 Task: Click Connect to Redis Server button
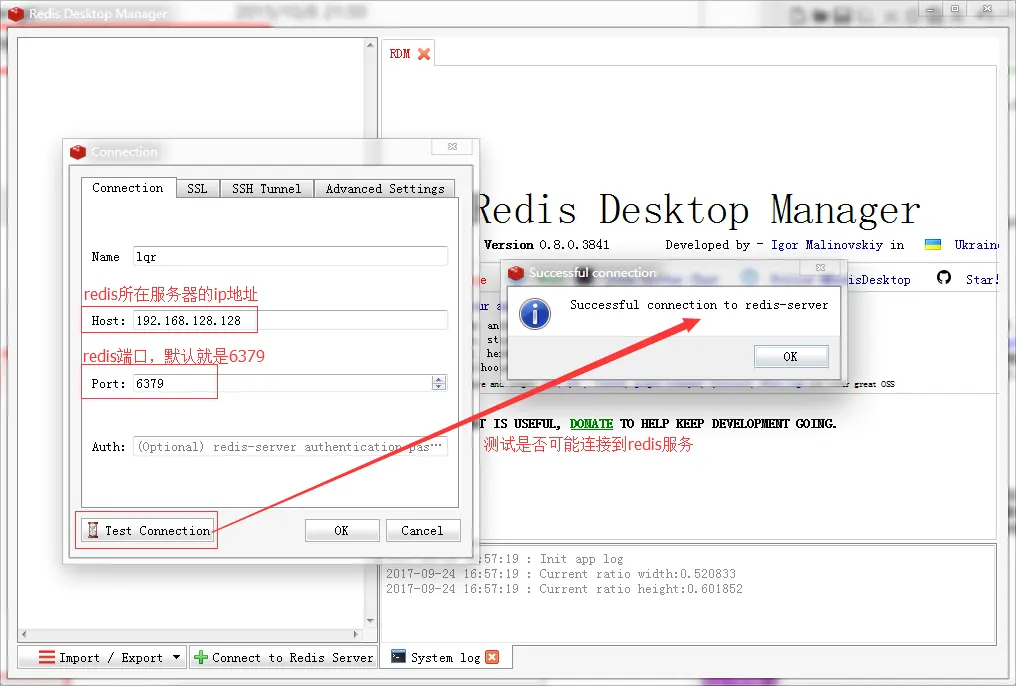(283, 657)
